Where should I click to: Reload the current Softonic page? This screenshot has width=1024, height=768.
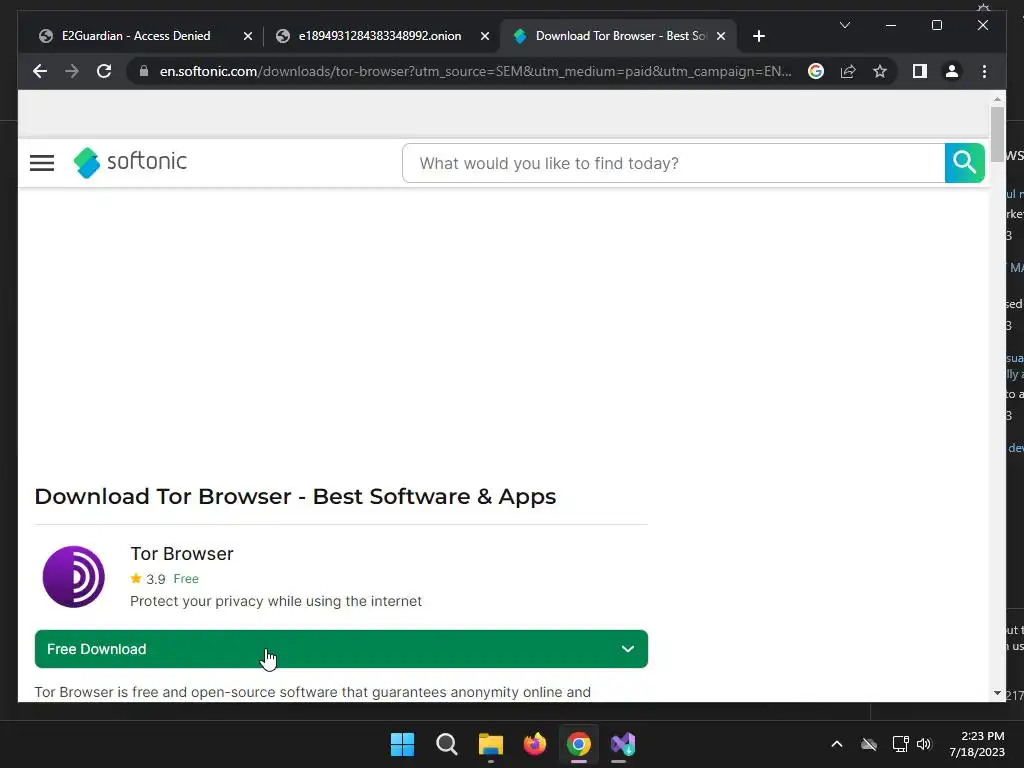click(104, 71)
